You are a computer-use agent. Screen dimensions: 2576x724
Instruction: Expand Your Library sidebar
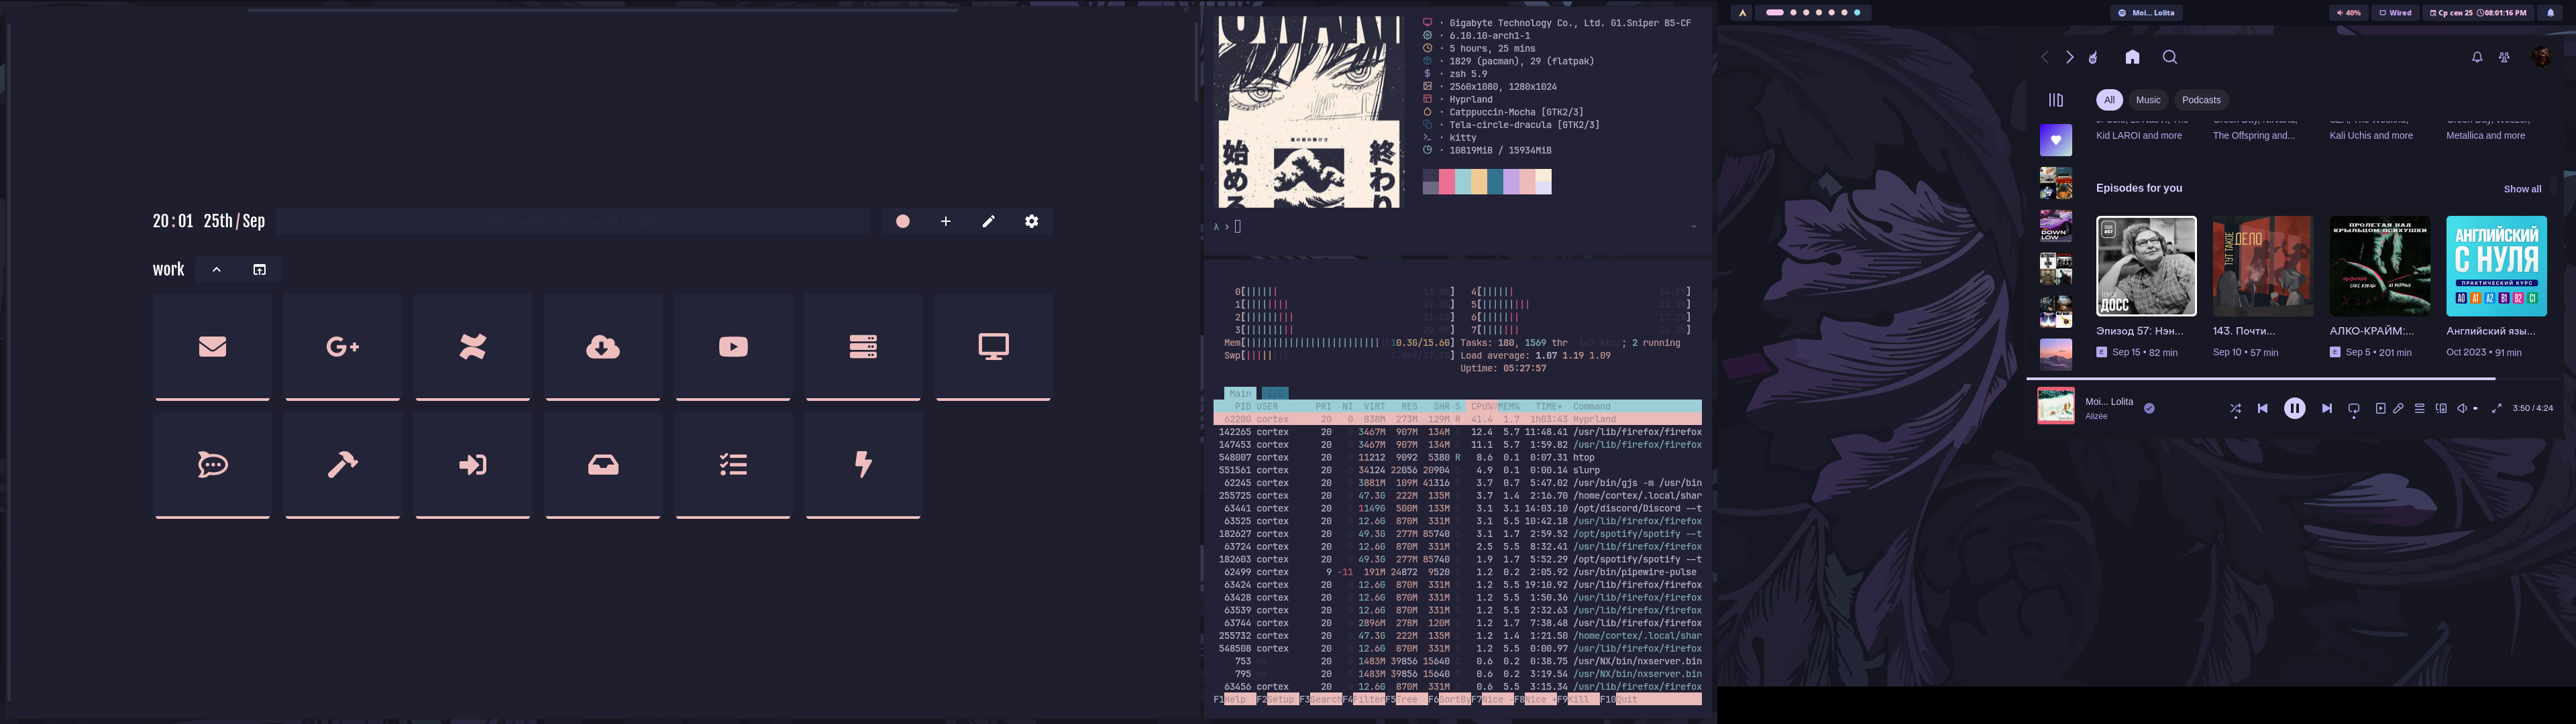[x=2056, y=100]
